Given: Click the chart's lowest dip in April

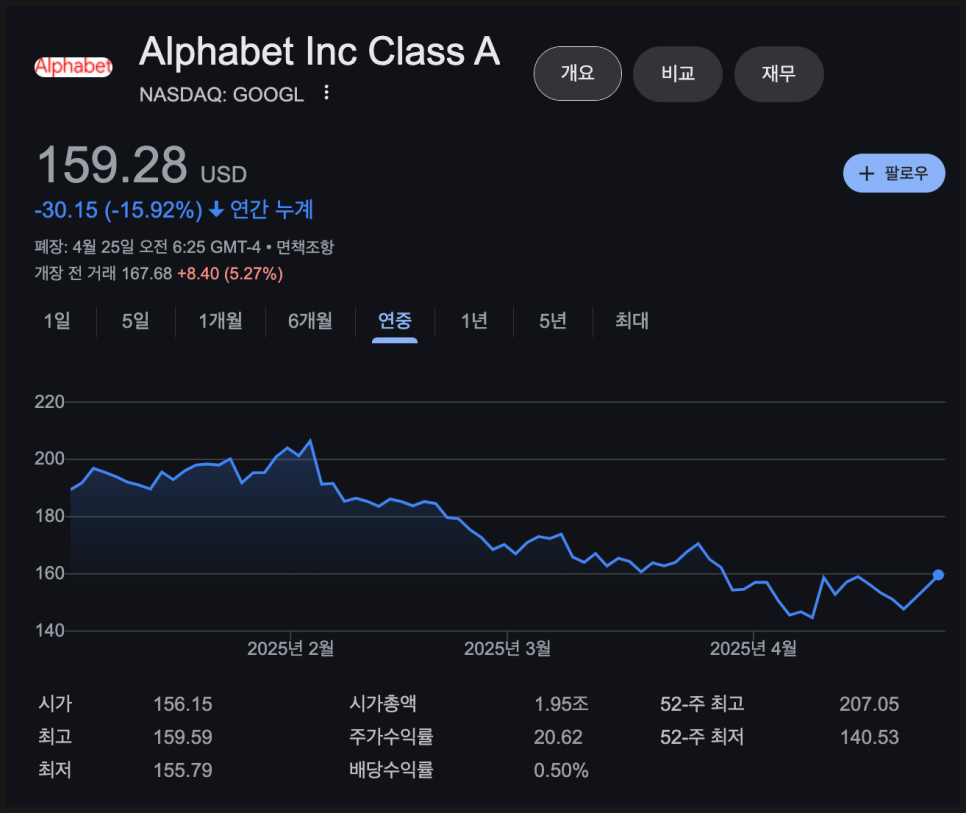Looking at the screenshot, I should pos(813,617).
